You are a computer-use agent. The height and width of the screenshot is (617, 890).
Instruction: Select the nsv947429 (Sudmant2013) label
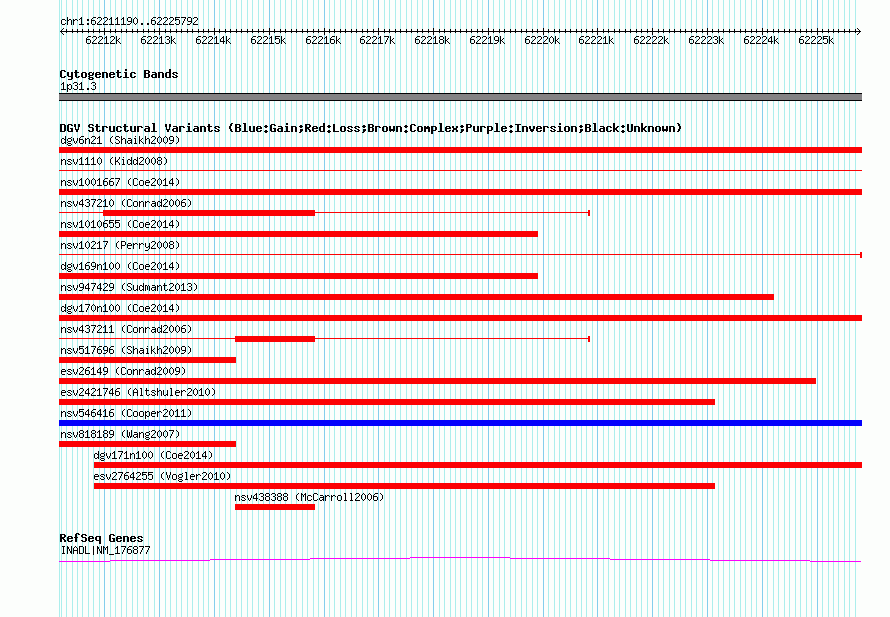click(129, 287)
